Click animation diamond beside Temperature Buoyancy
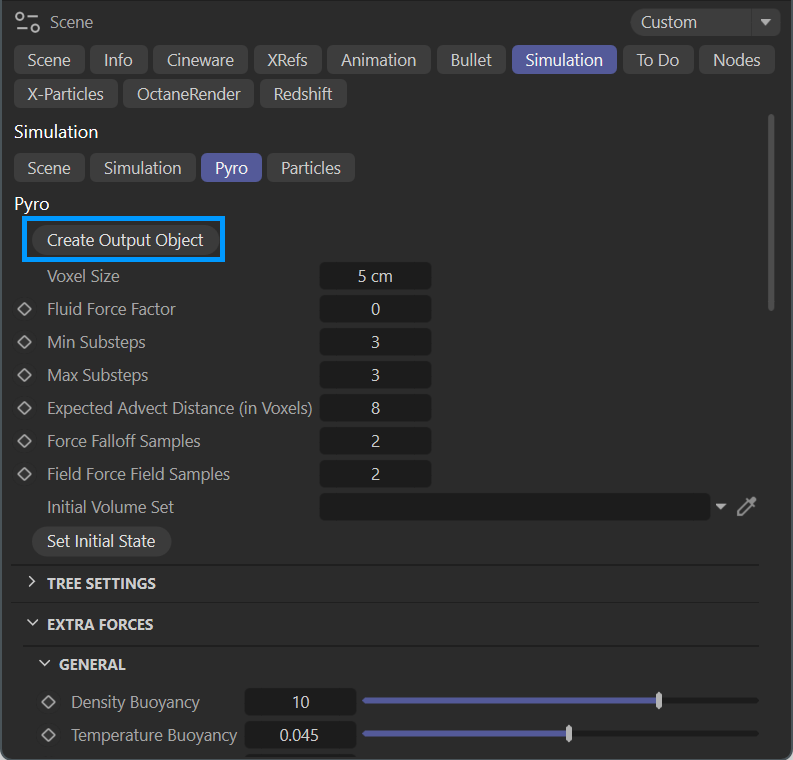Screen dimensions: 793x760 48,735
